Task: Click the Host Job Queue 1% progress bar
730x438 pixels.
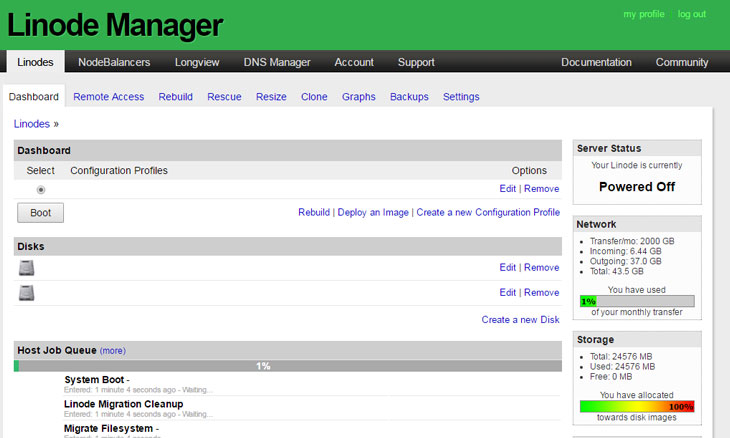Action: [288, 366]
